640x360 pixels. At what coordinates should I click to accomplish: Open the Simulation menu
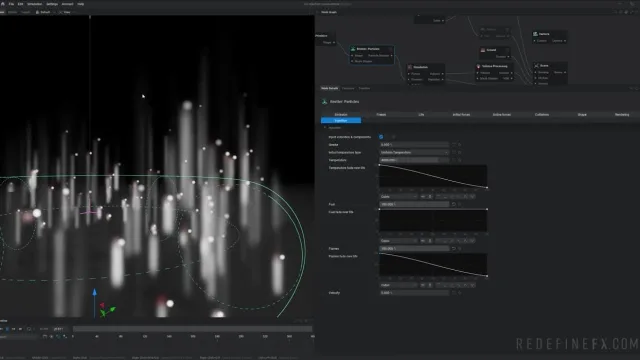pyautogui.click(x=34, y=4)
